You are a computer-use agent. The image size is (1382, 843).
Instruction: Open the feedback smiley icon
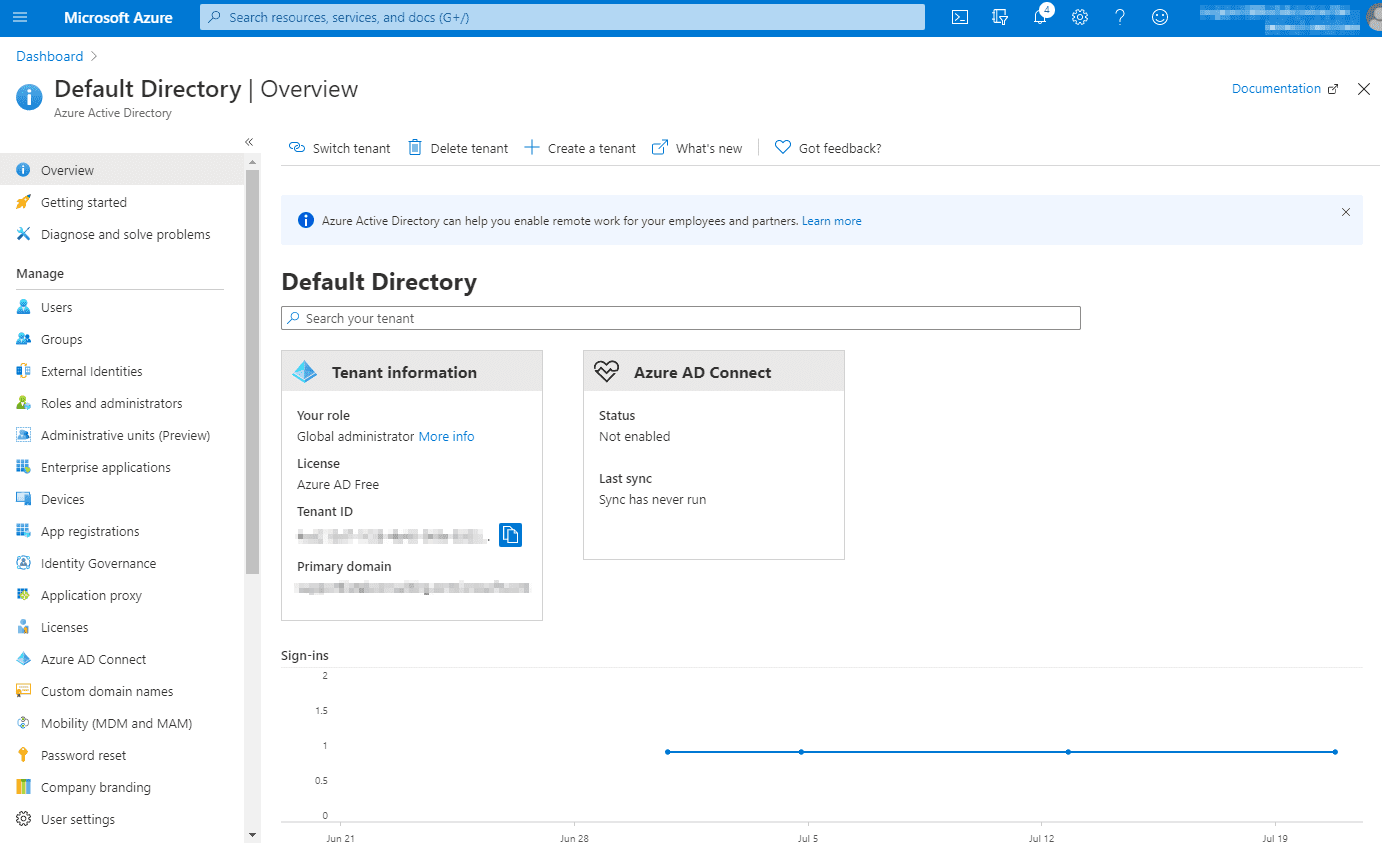[1160, 17]
